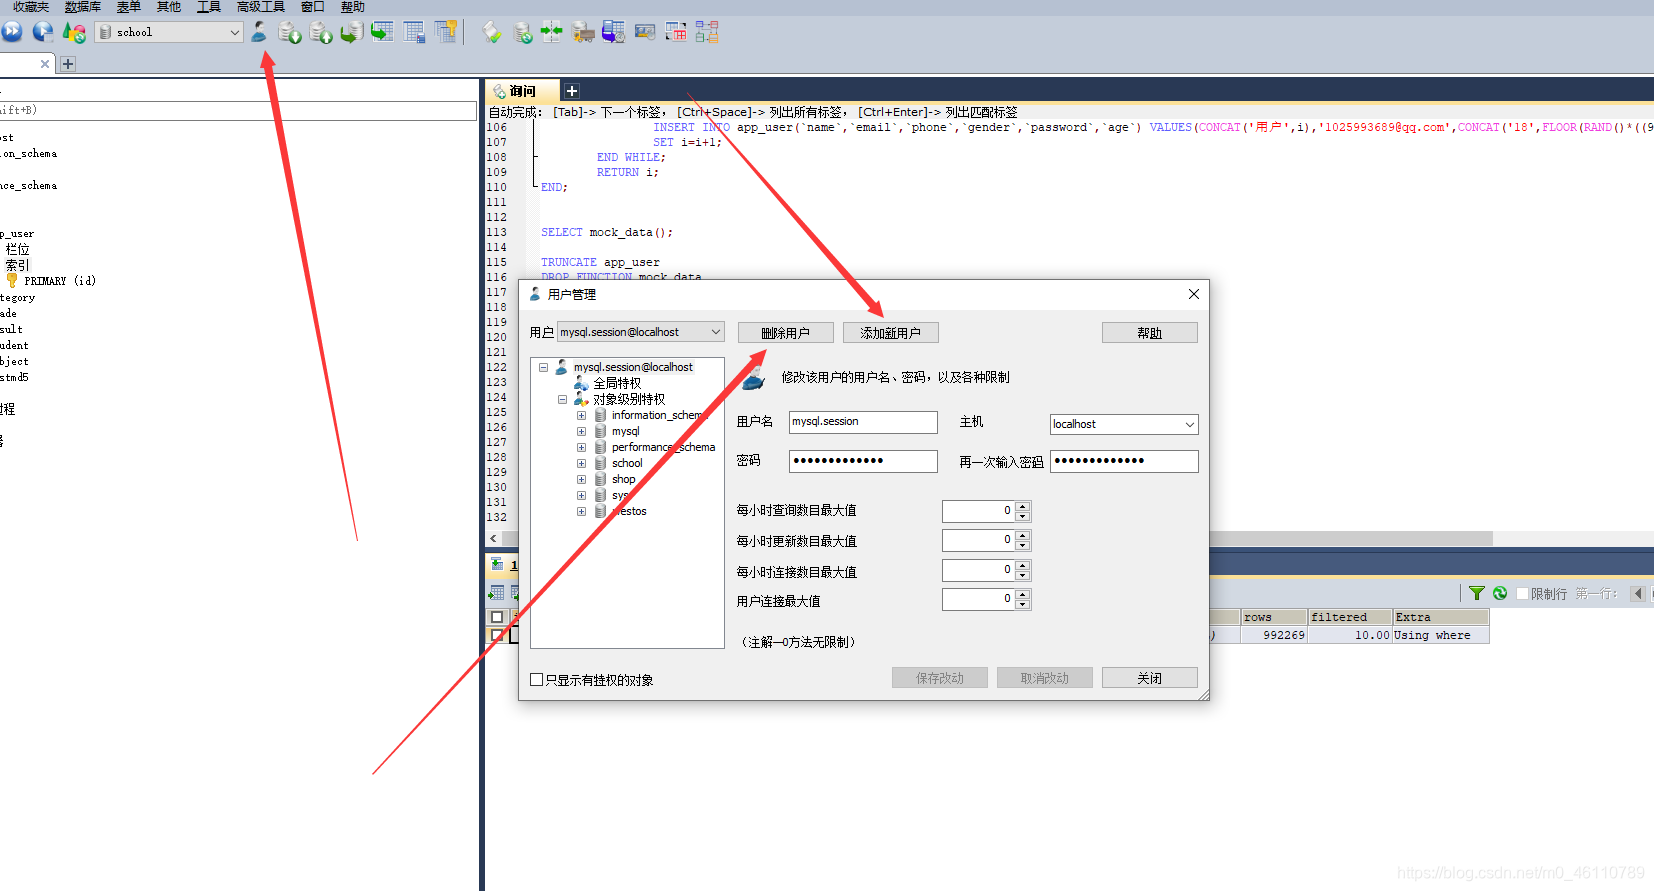Screen dimensions: 1654x891
Task: Click the 删除用户 button
Action: (x=785, y=333)
